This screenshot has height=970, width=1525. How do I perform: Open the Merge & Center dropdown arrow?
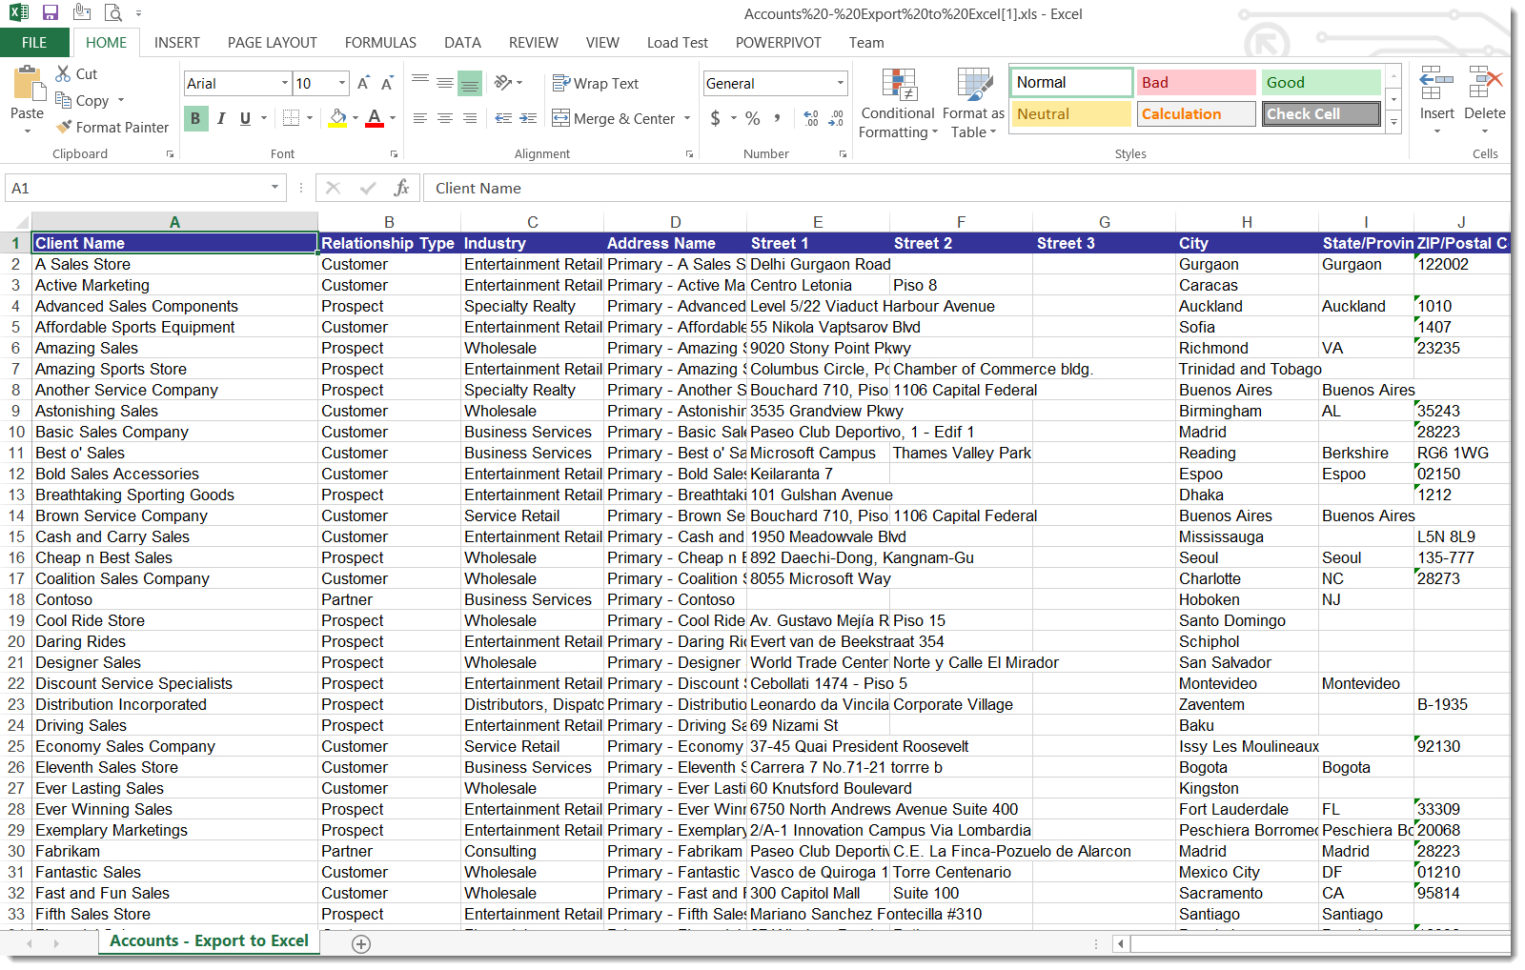tap(687, 118)
